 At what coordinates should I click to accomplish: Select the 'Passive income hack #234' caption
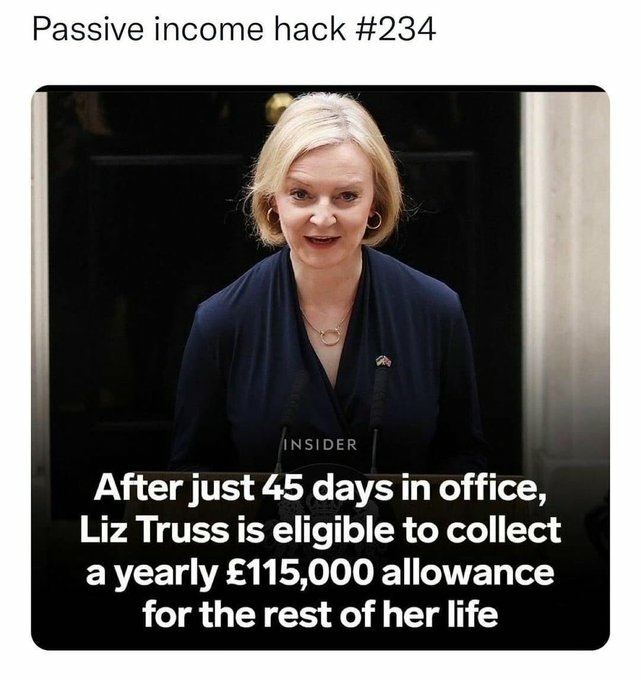234,29
